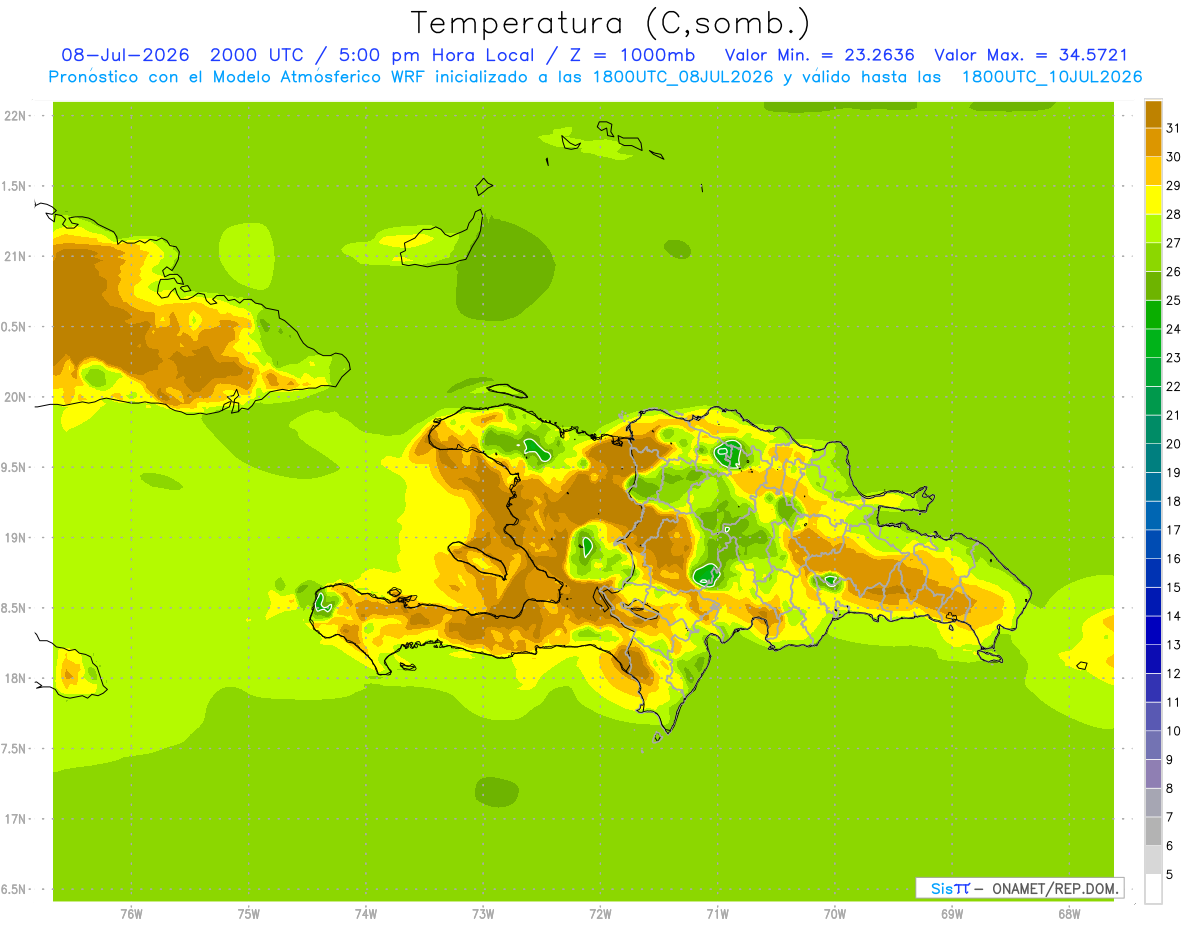Click the '75W' longitude label
Screen dimensions: 1200x927
(249, 914)
